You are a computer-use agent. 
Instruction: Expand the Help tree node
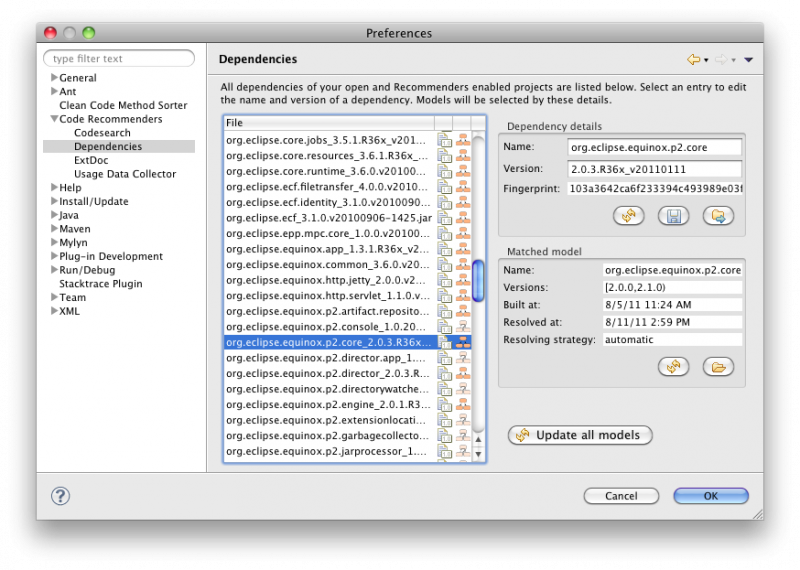(x=54, y=187)
